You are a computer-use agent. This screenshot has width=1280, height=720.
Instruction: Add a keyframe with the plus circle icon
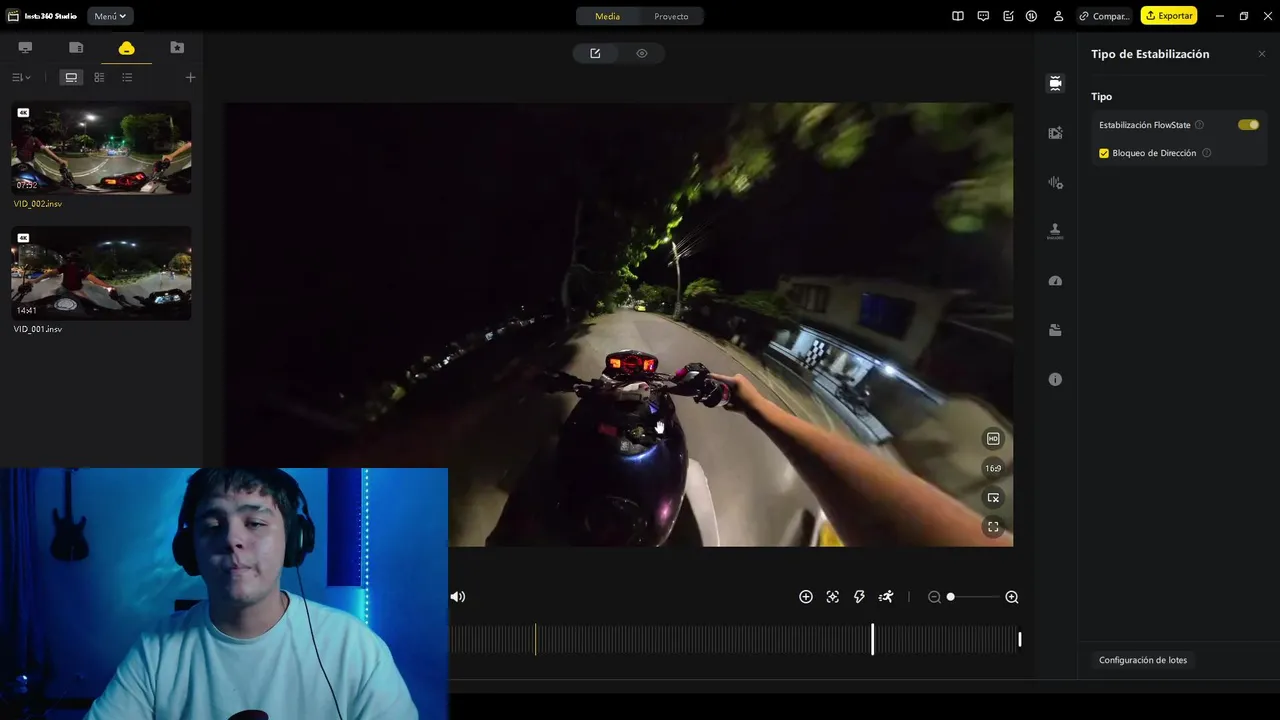coord(806,597)
